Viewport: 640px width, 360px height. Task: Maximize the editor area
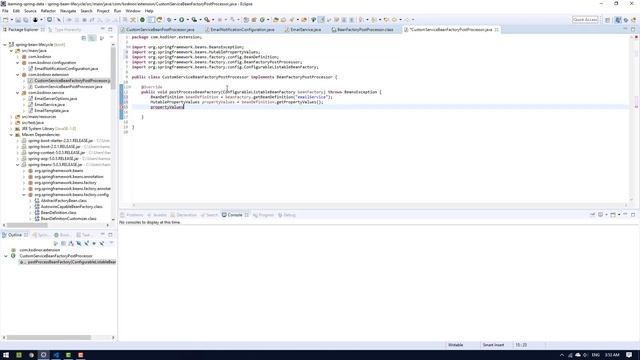point(633,29)
